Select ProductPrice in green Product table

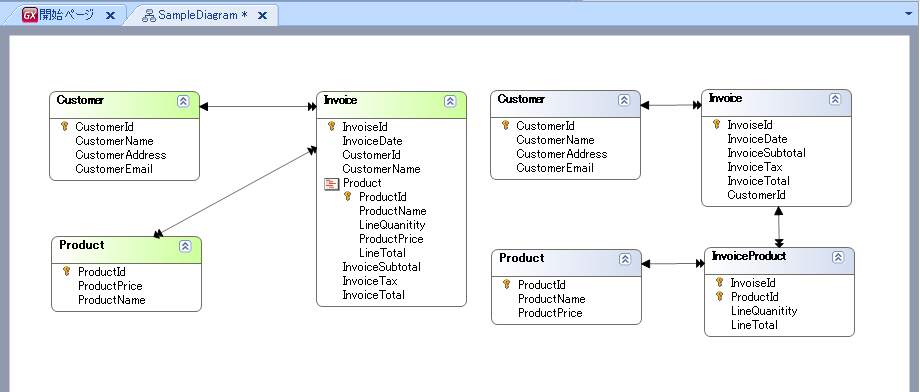click(110, 286)
